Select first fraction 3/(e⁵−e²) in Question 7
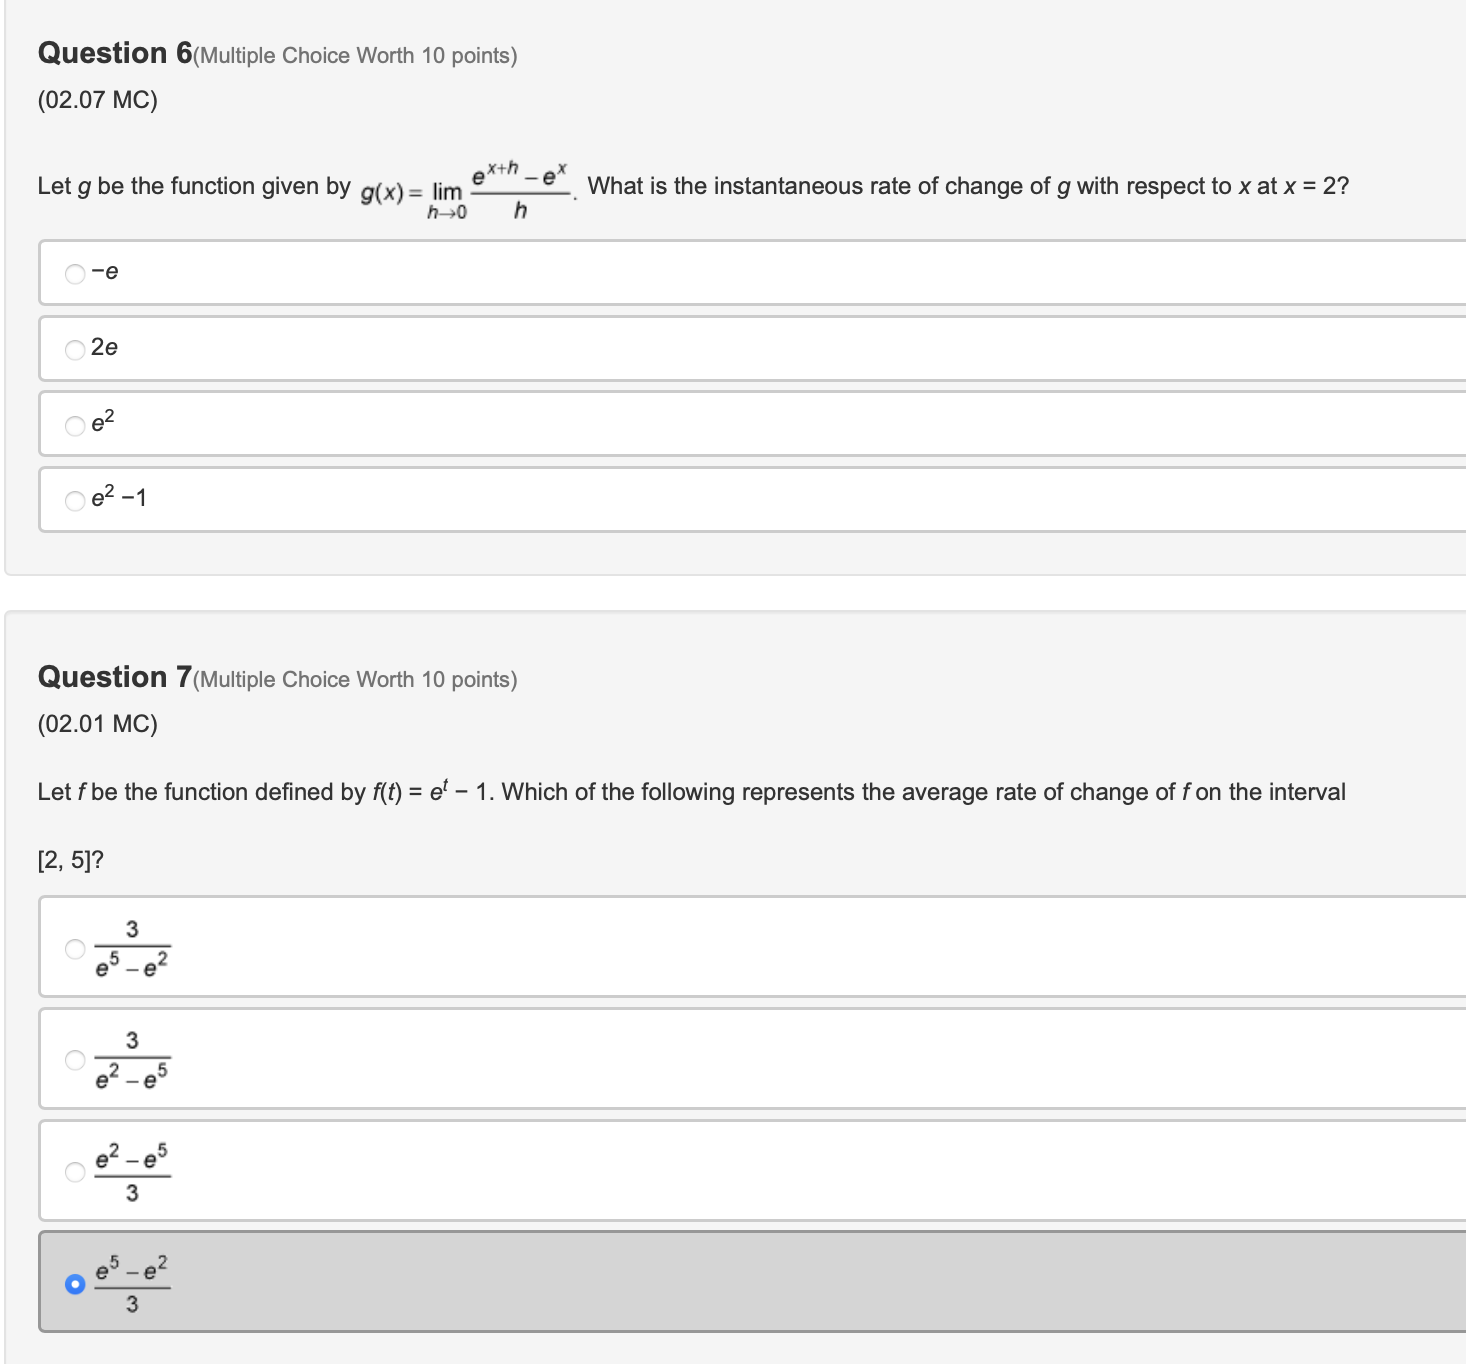The height and width of the screenshot is (1364, 1466). [74, 946]
